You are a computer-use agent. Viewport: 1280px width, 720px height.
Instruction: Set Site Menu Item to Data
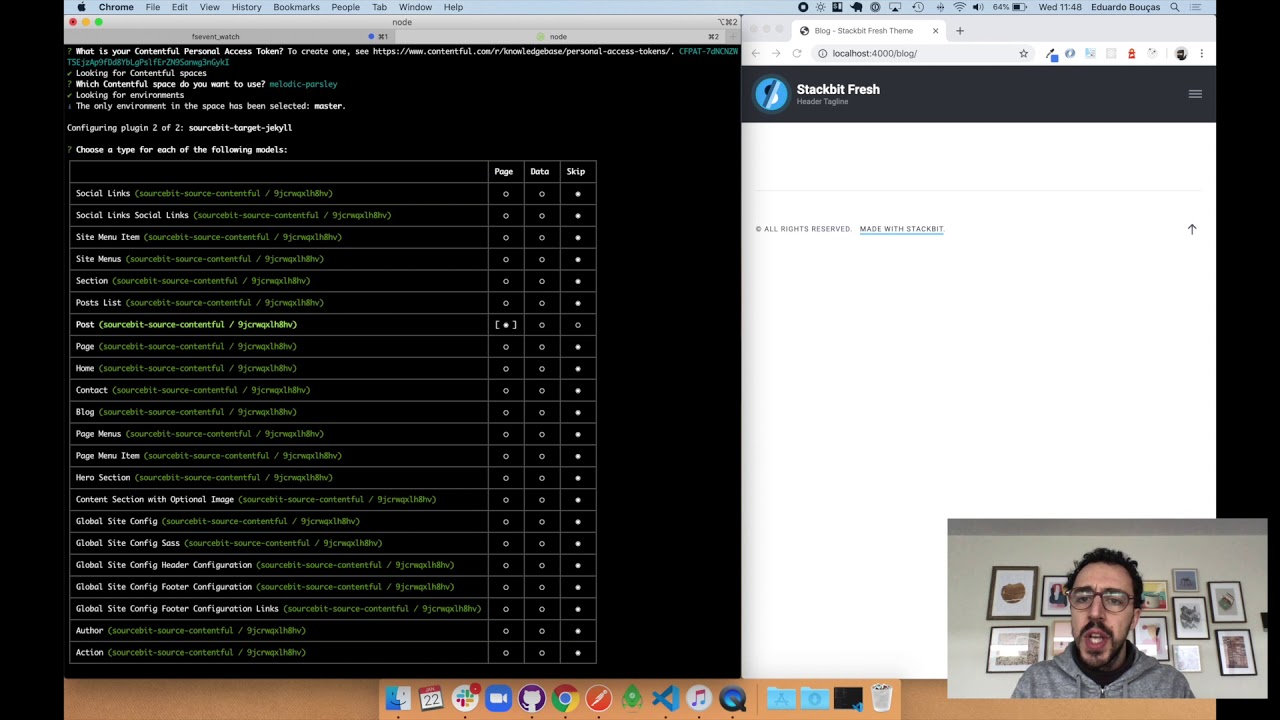coord(541,237)
